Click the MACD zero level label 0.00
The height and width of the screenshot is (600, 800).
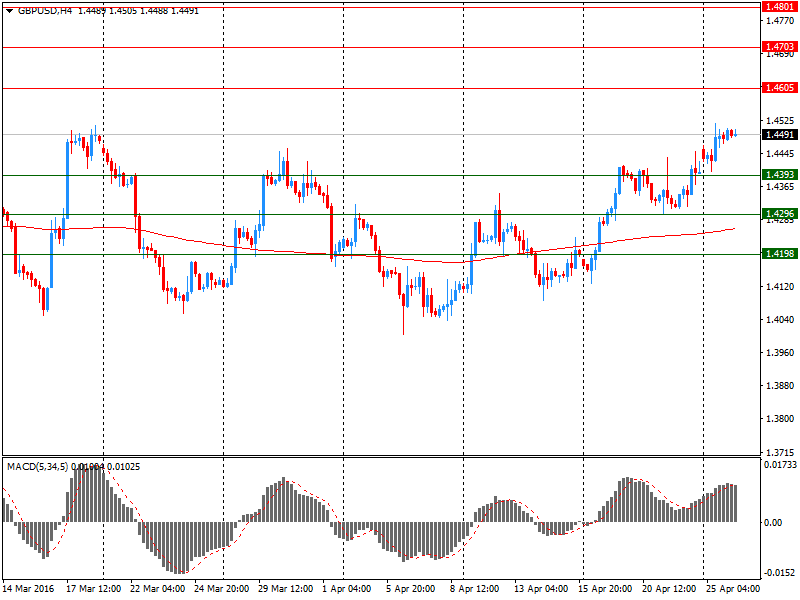pos(773,522)
